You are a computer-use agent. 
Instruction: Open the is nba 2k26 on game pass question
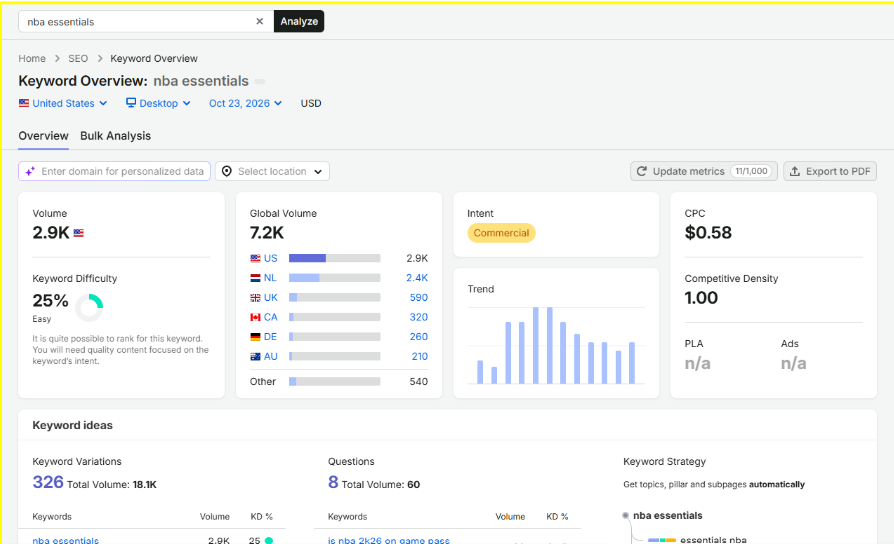pyautogui.click(x=389, y=540)
